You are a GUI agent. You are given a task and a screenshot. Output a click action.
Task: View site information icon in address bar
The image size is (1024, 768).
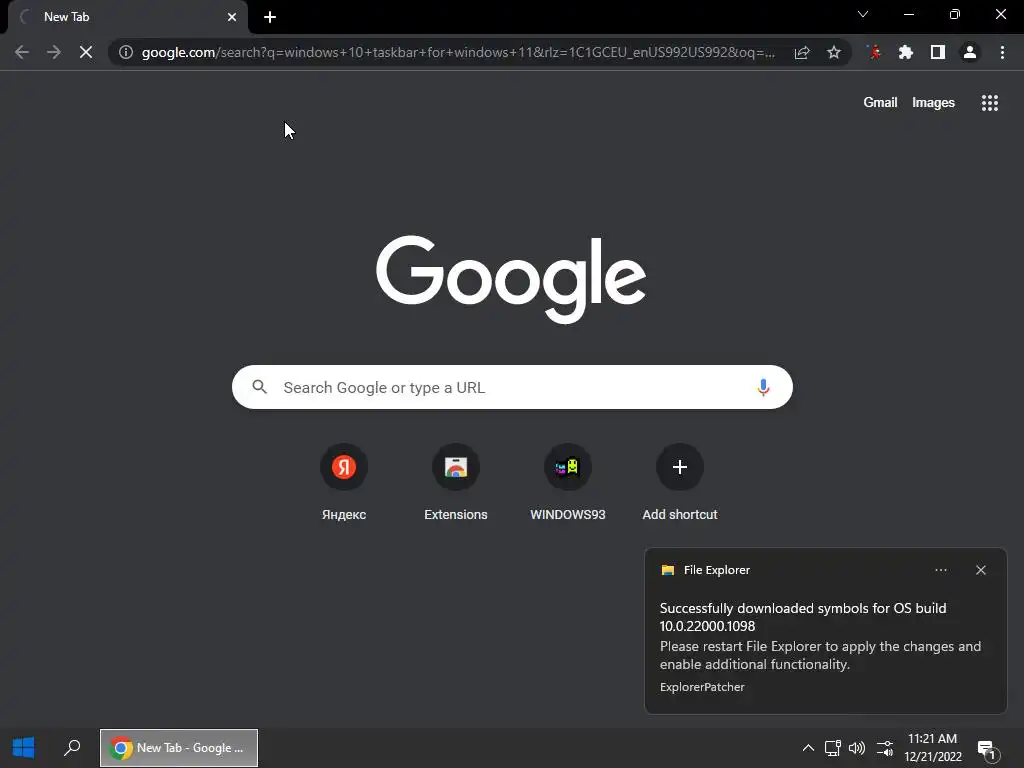point(126,52)
